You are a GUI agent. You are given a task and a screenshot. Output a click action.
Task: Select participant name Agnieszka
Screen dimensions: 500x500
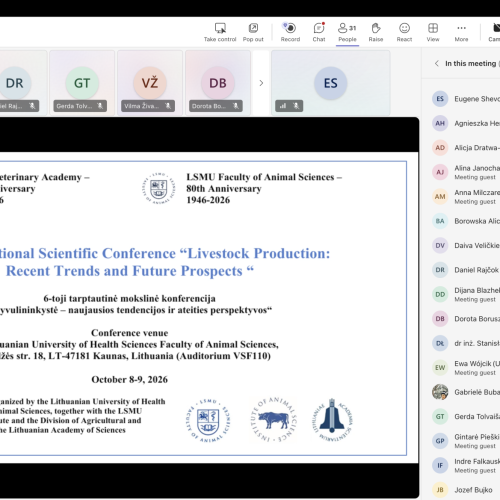(477, 123)
